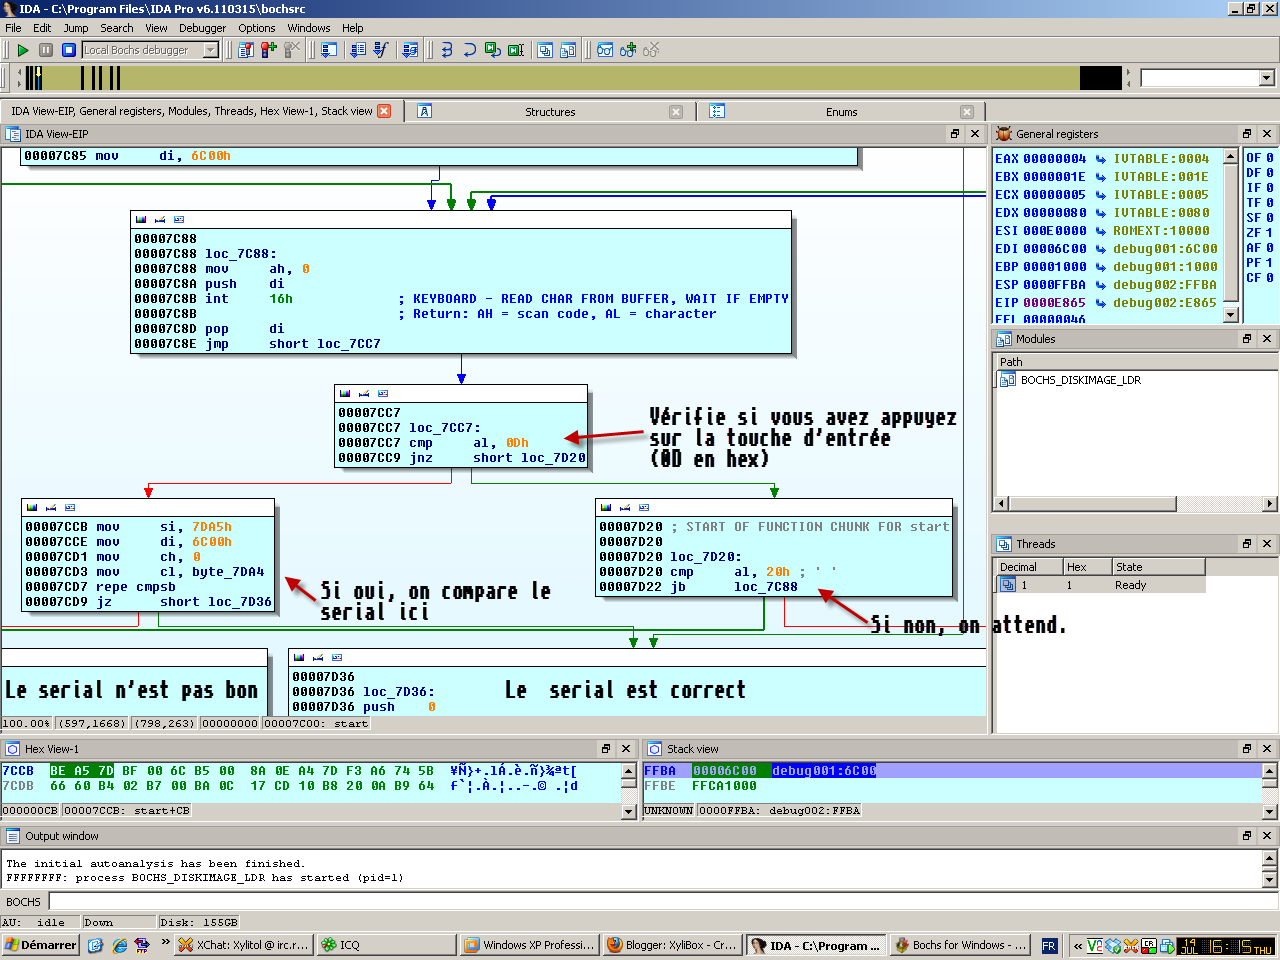The image size is (1280, 960).
Task: Pause the debugged process
Action: 46,50
